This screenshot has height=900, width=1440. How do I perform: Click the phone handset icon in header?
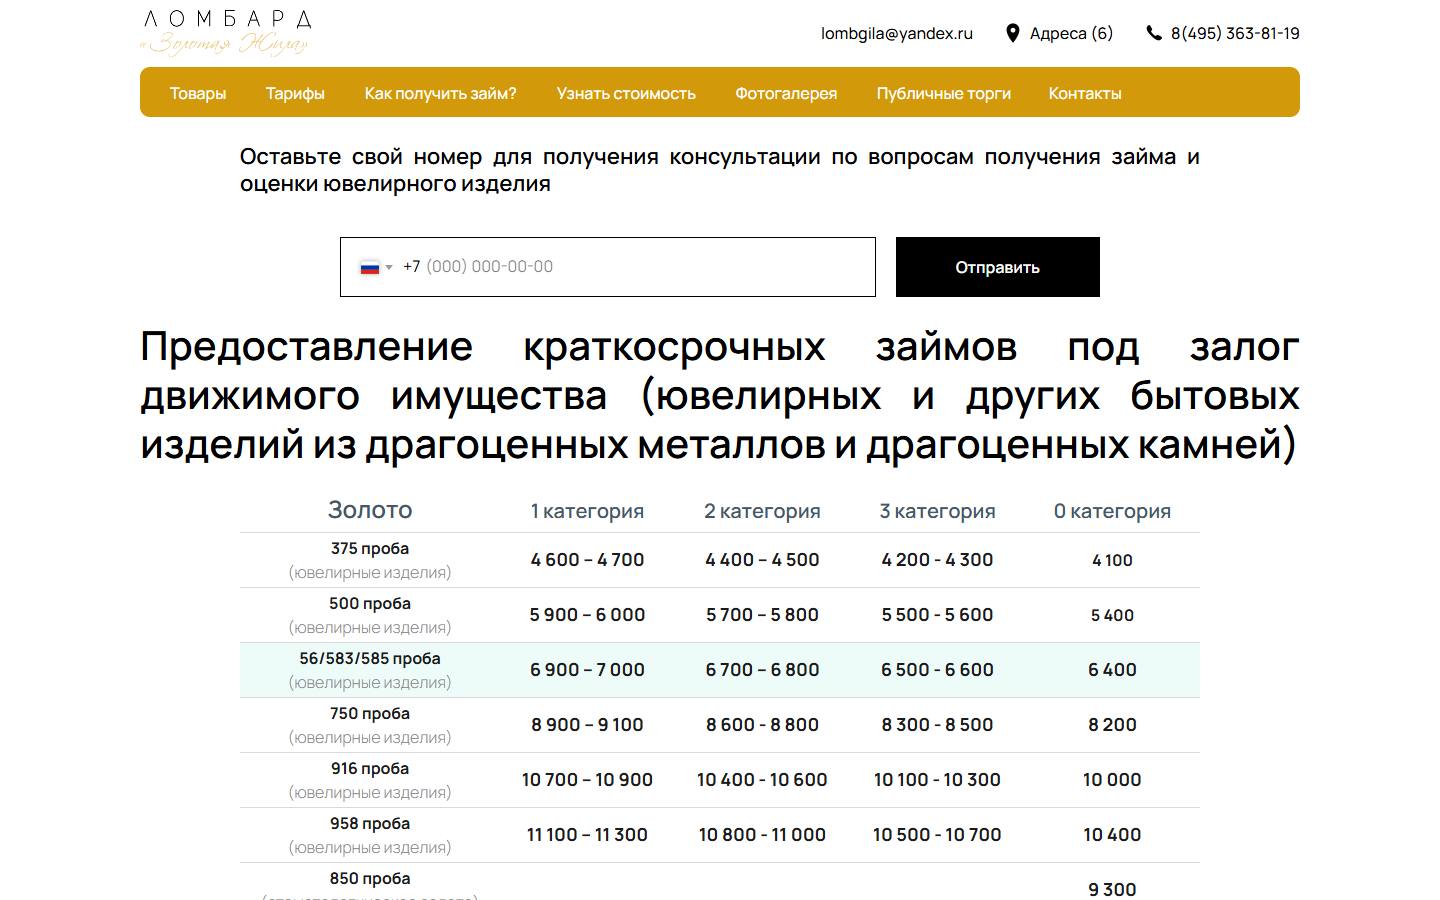pos(1154,33)
